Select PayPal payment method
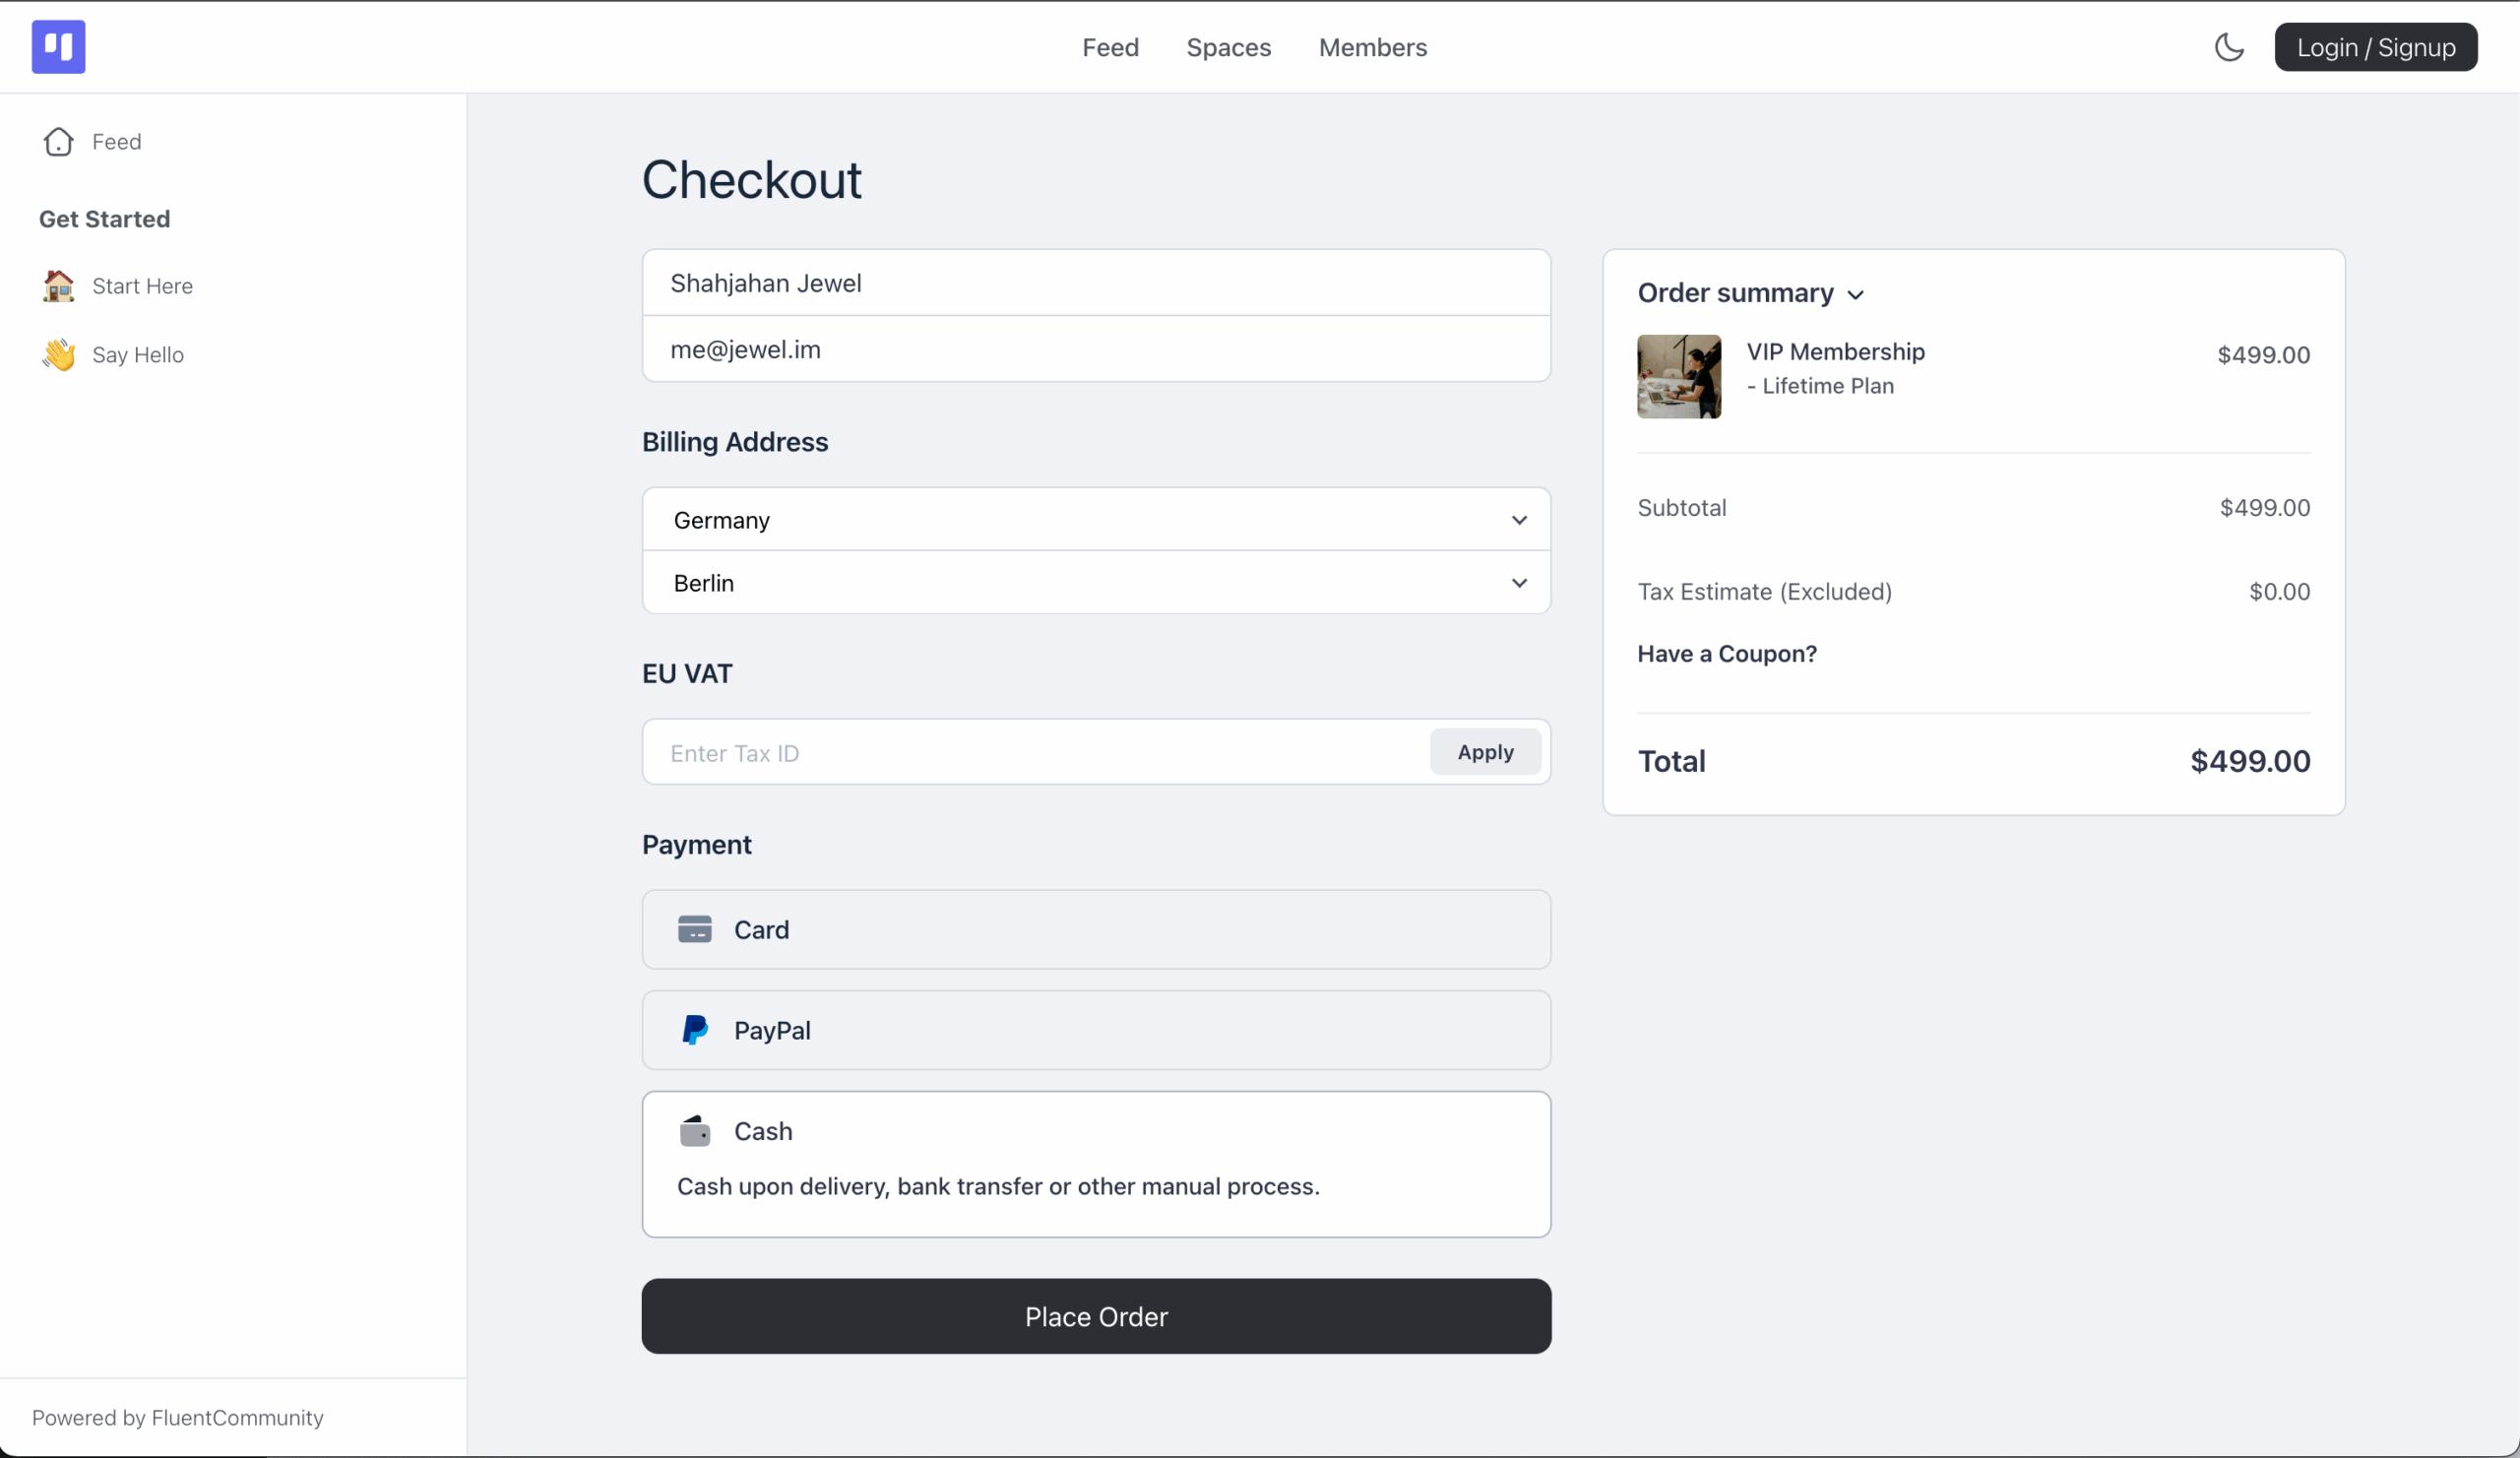 coord(1096,1030)
